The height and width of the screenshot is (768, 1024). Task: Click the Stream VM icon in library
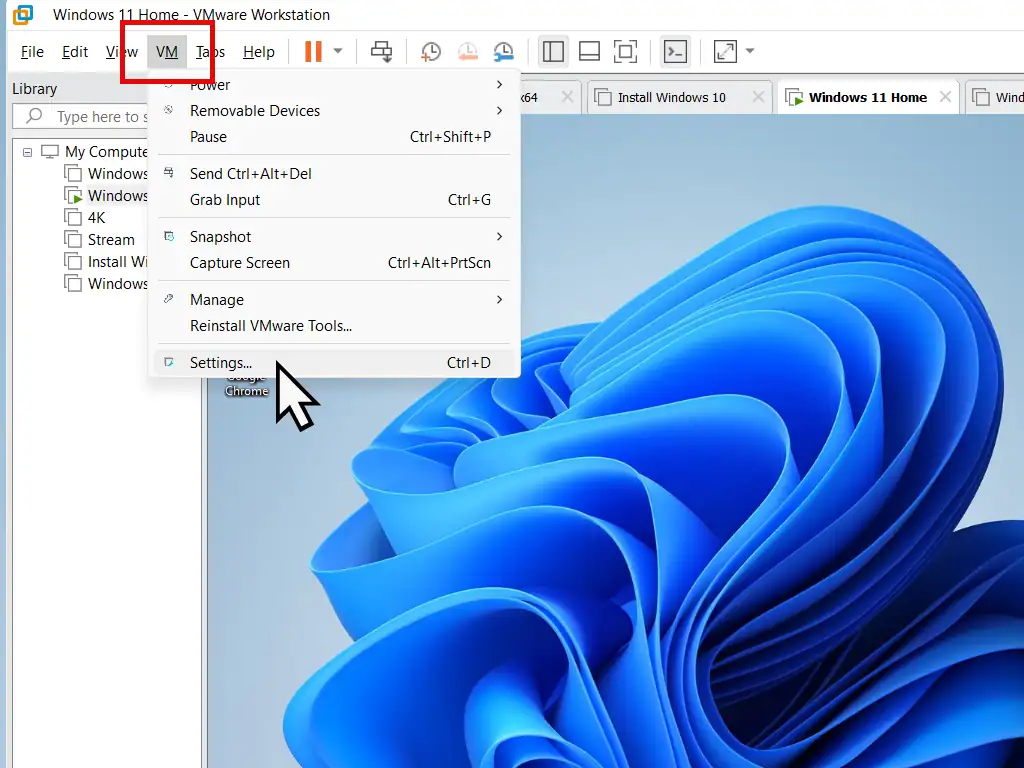pos(73,239)
